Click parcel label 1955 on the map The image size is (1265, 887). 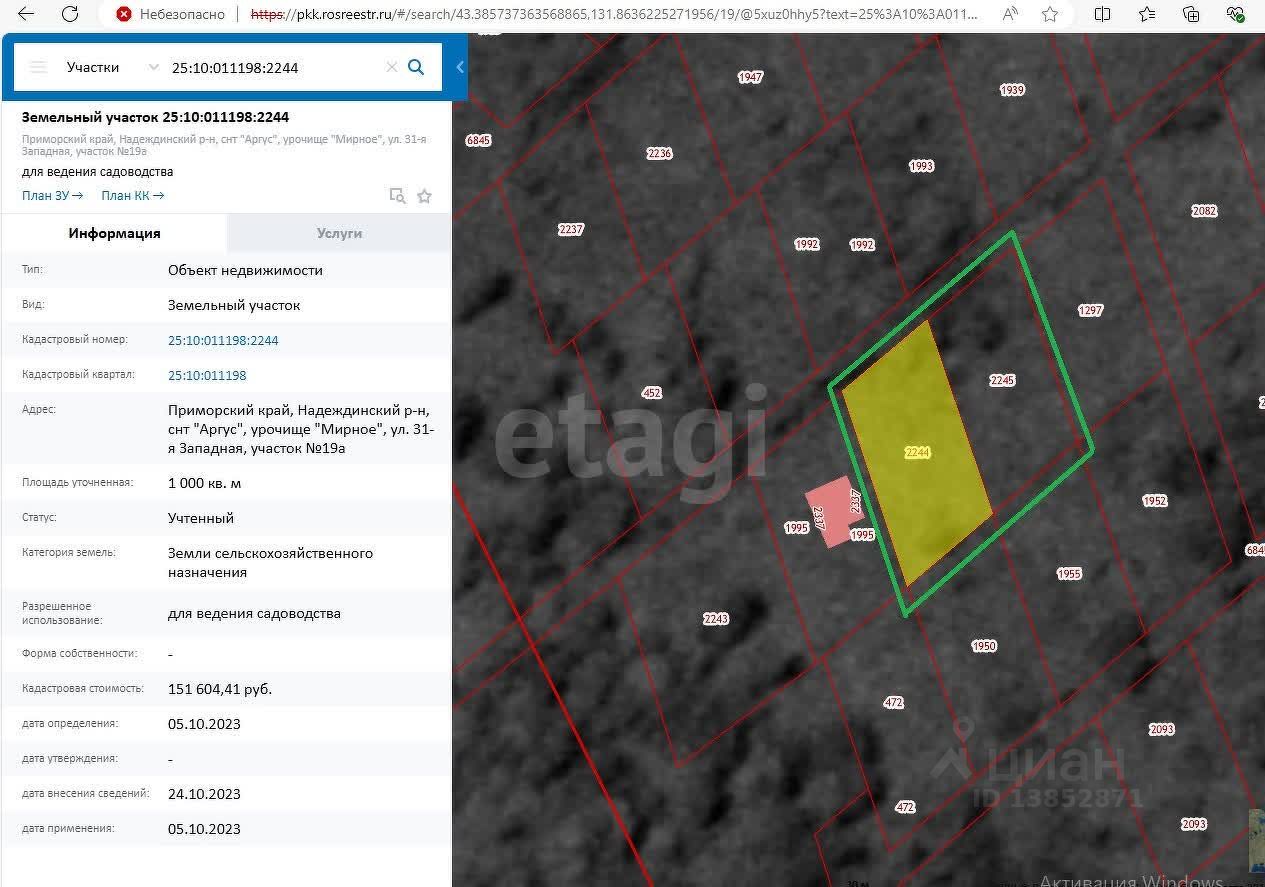(x=1069, y=574)
